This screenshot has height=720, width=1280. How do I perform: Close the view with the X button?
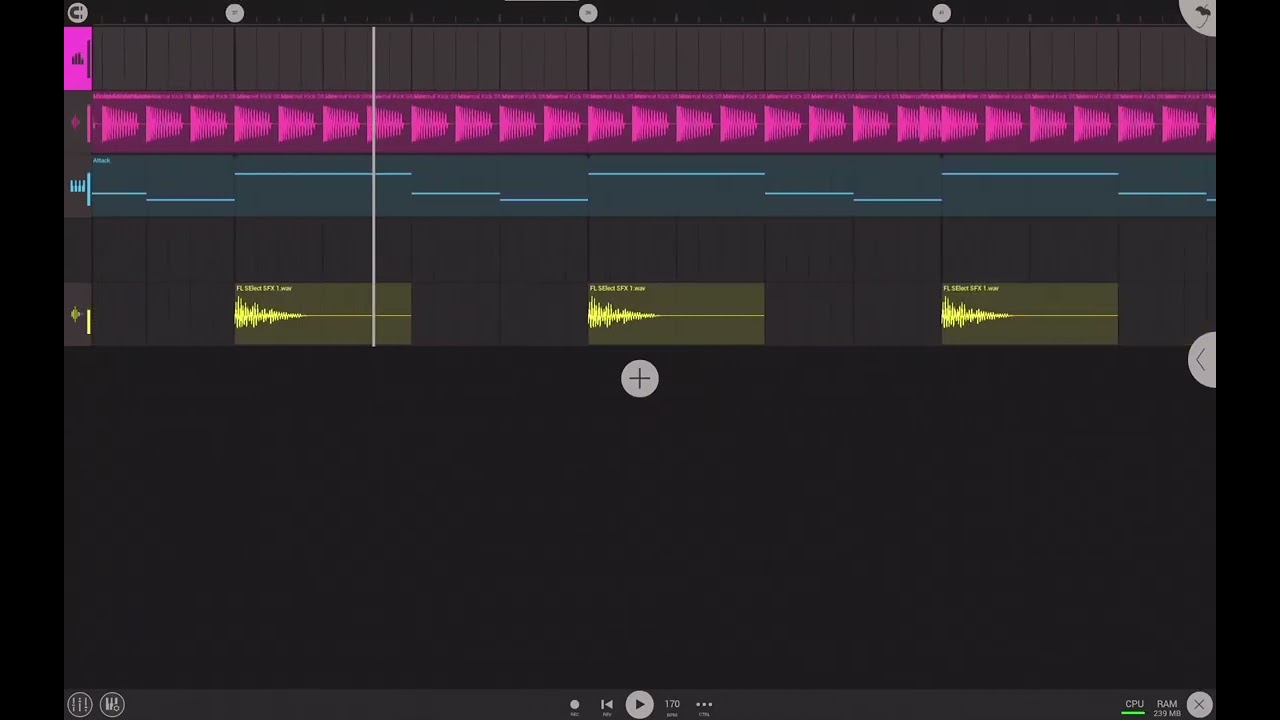tap(1199, 704)
